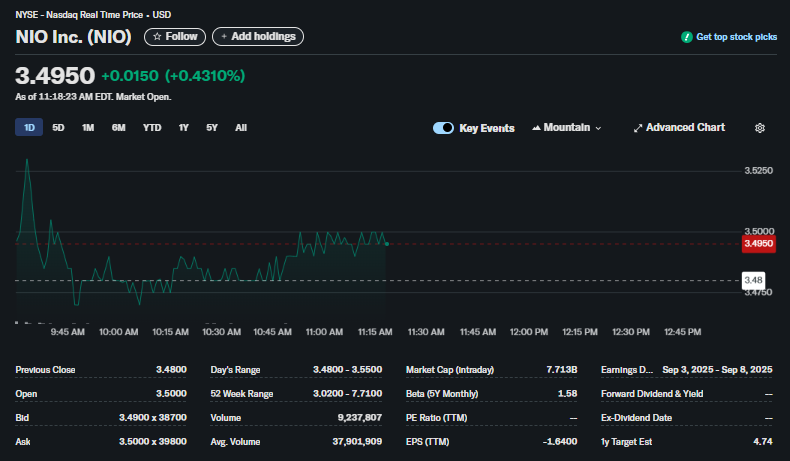The width and height of the screenshot is (790, 461).
Task: Toggle the Key Events switch
Action: click(443, 128)
